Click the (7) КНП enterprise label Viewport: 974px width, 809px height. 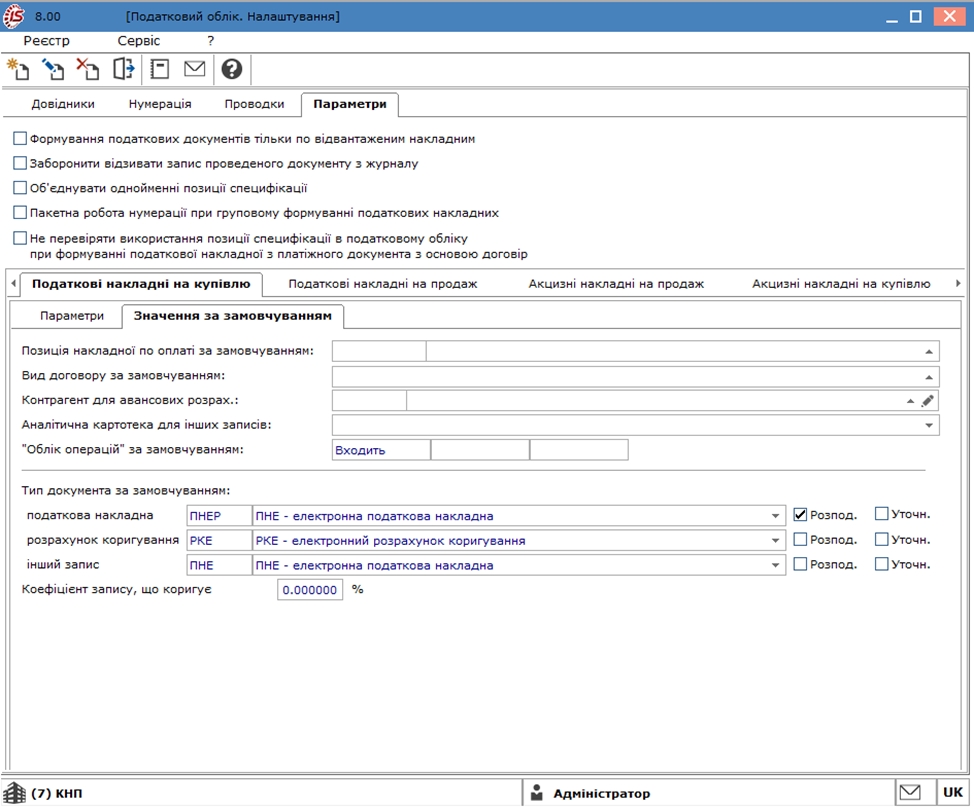coord(57,793)
